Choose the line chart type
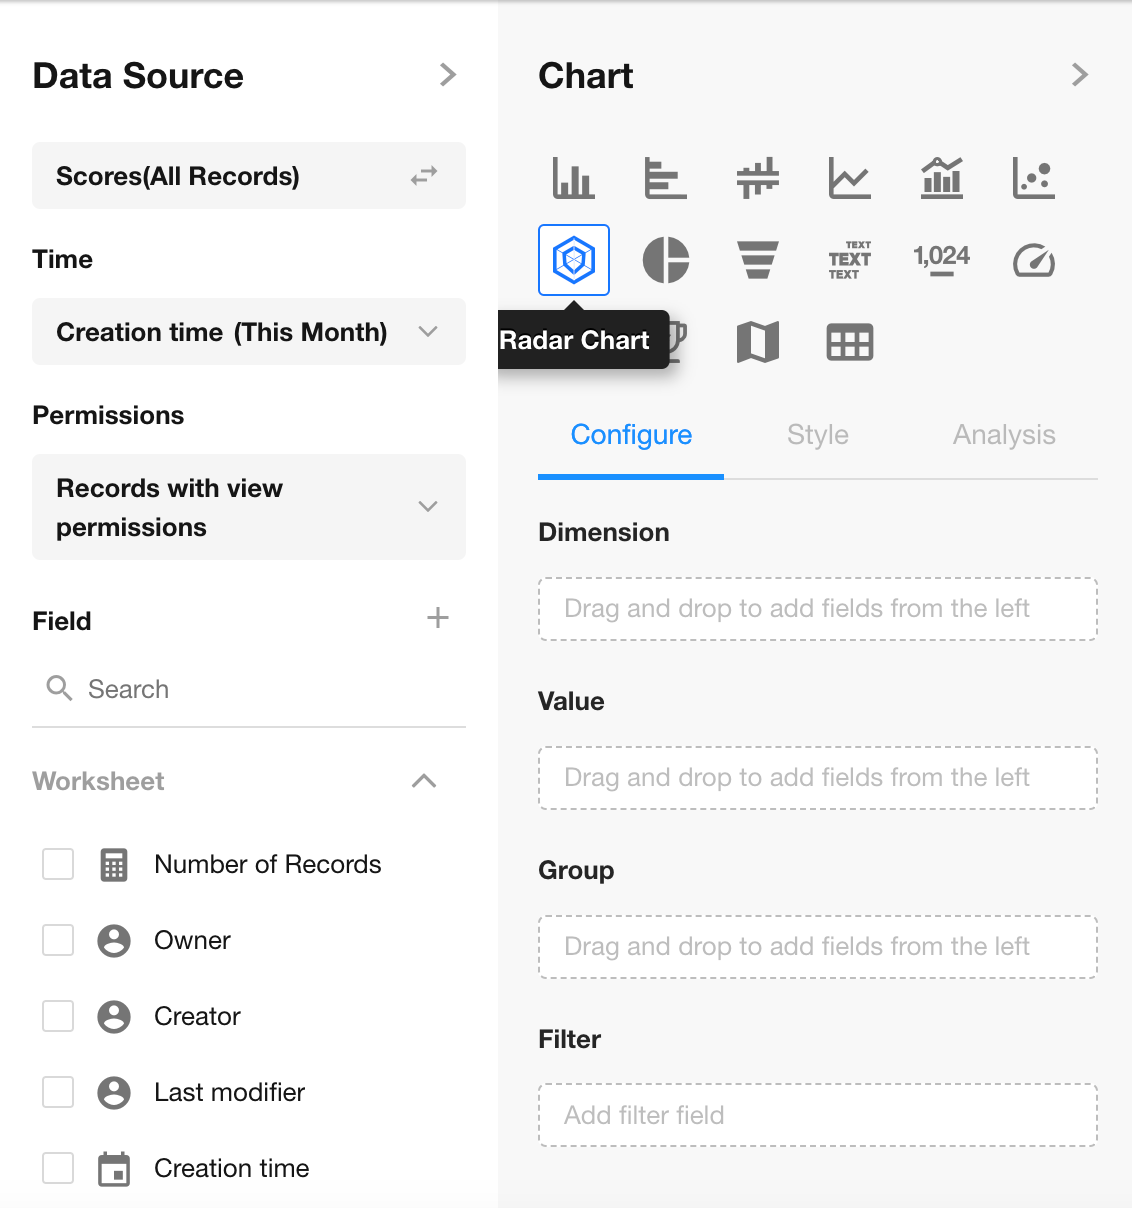Image resolution: width=1132 pixels, height=1208 pixels. pyautogui.click(x=849, y=178)
